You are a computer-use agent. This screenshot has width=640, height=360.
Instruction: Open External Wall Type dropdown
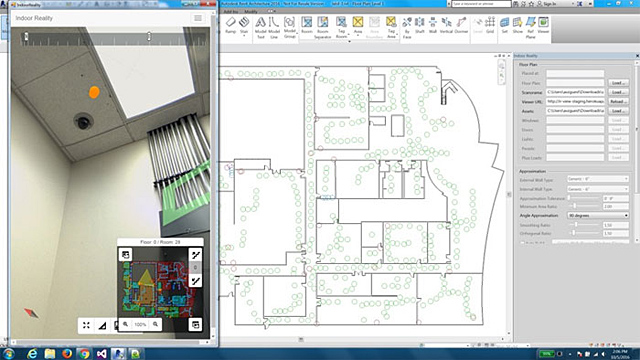tap(598, 179)
